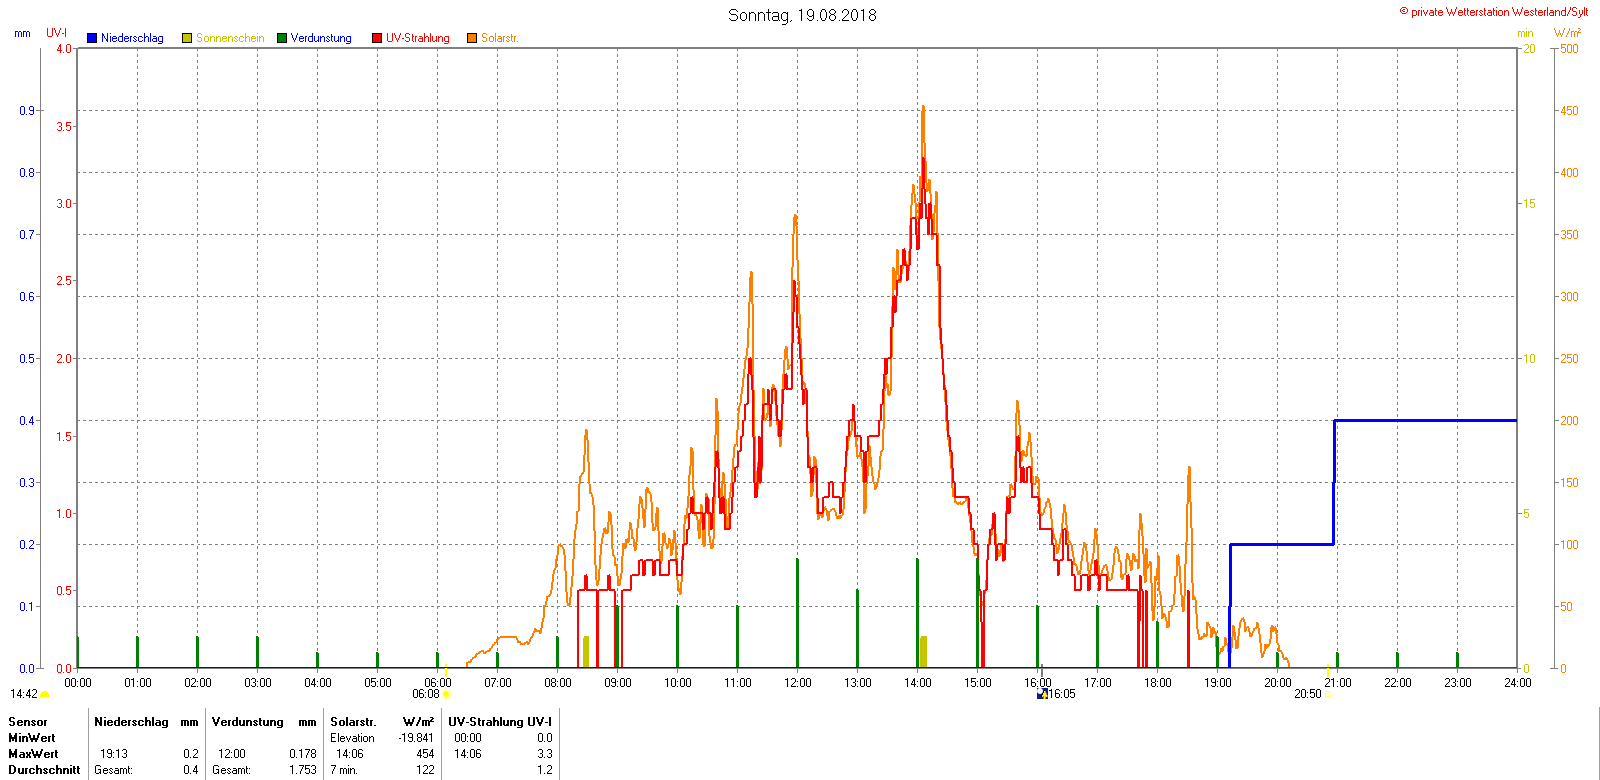Click the Solarstr. max value 454
The image size is (1600, 780).
425,754
